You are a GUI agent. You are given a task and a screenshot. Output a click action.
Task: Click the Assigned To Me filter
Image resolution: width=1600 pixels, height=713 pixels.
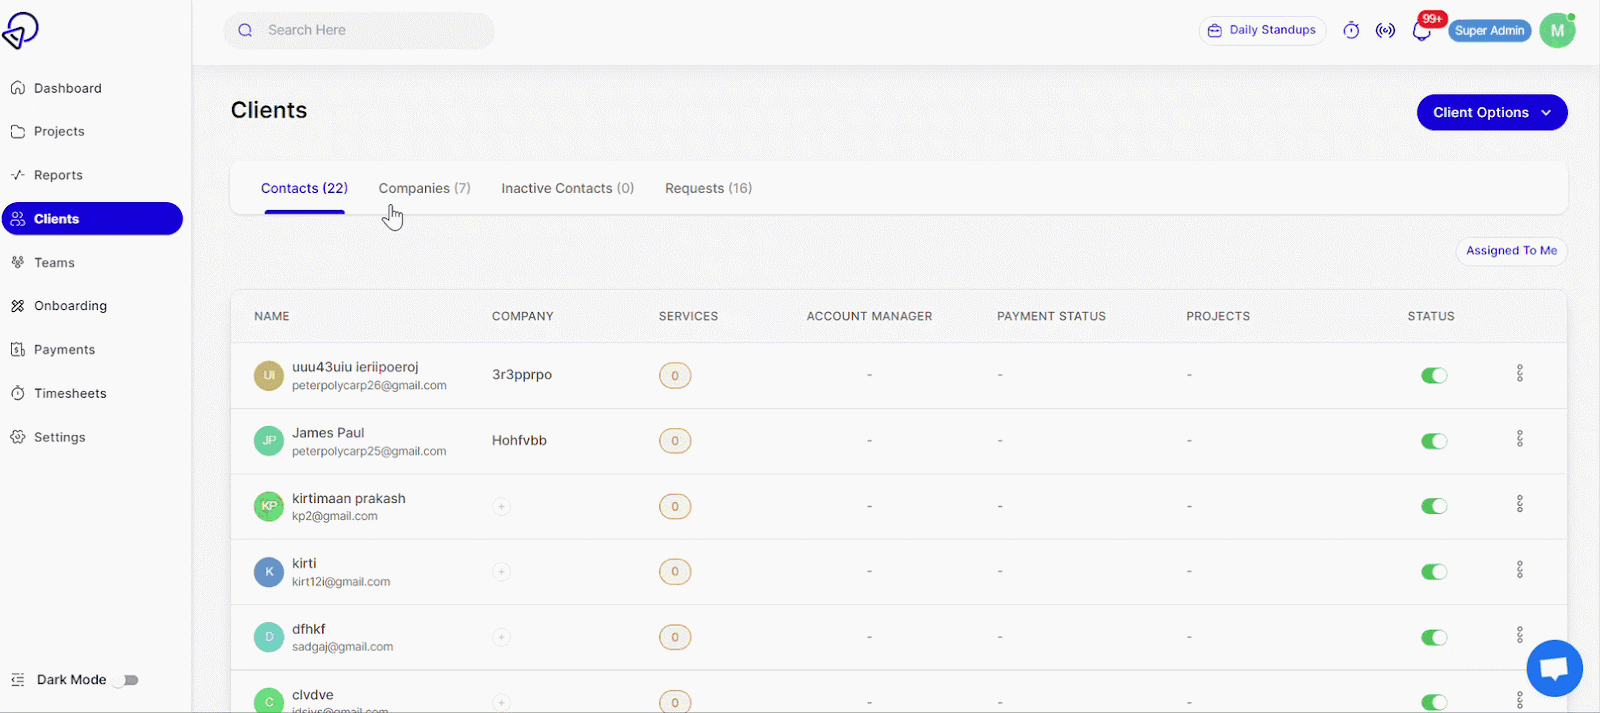(1511, 251)
